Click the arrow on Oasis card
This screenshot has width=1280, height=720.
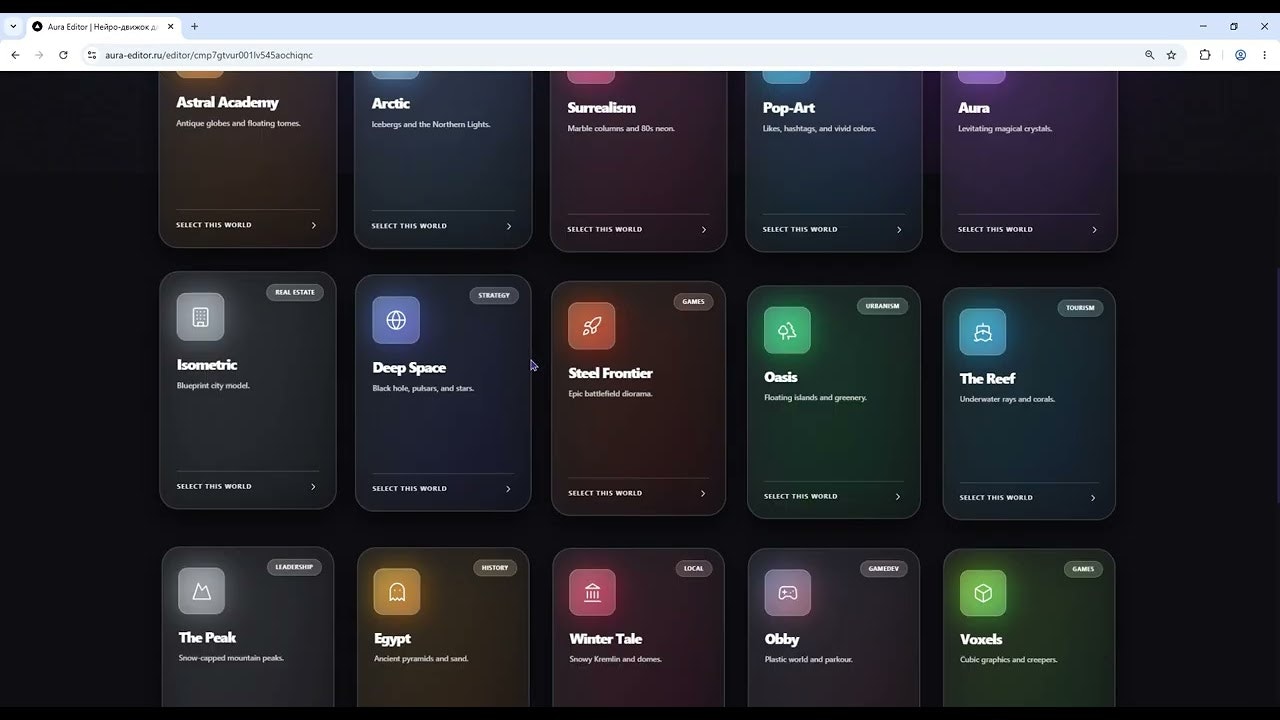point(897,496)
